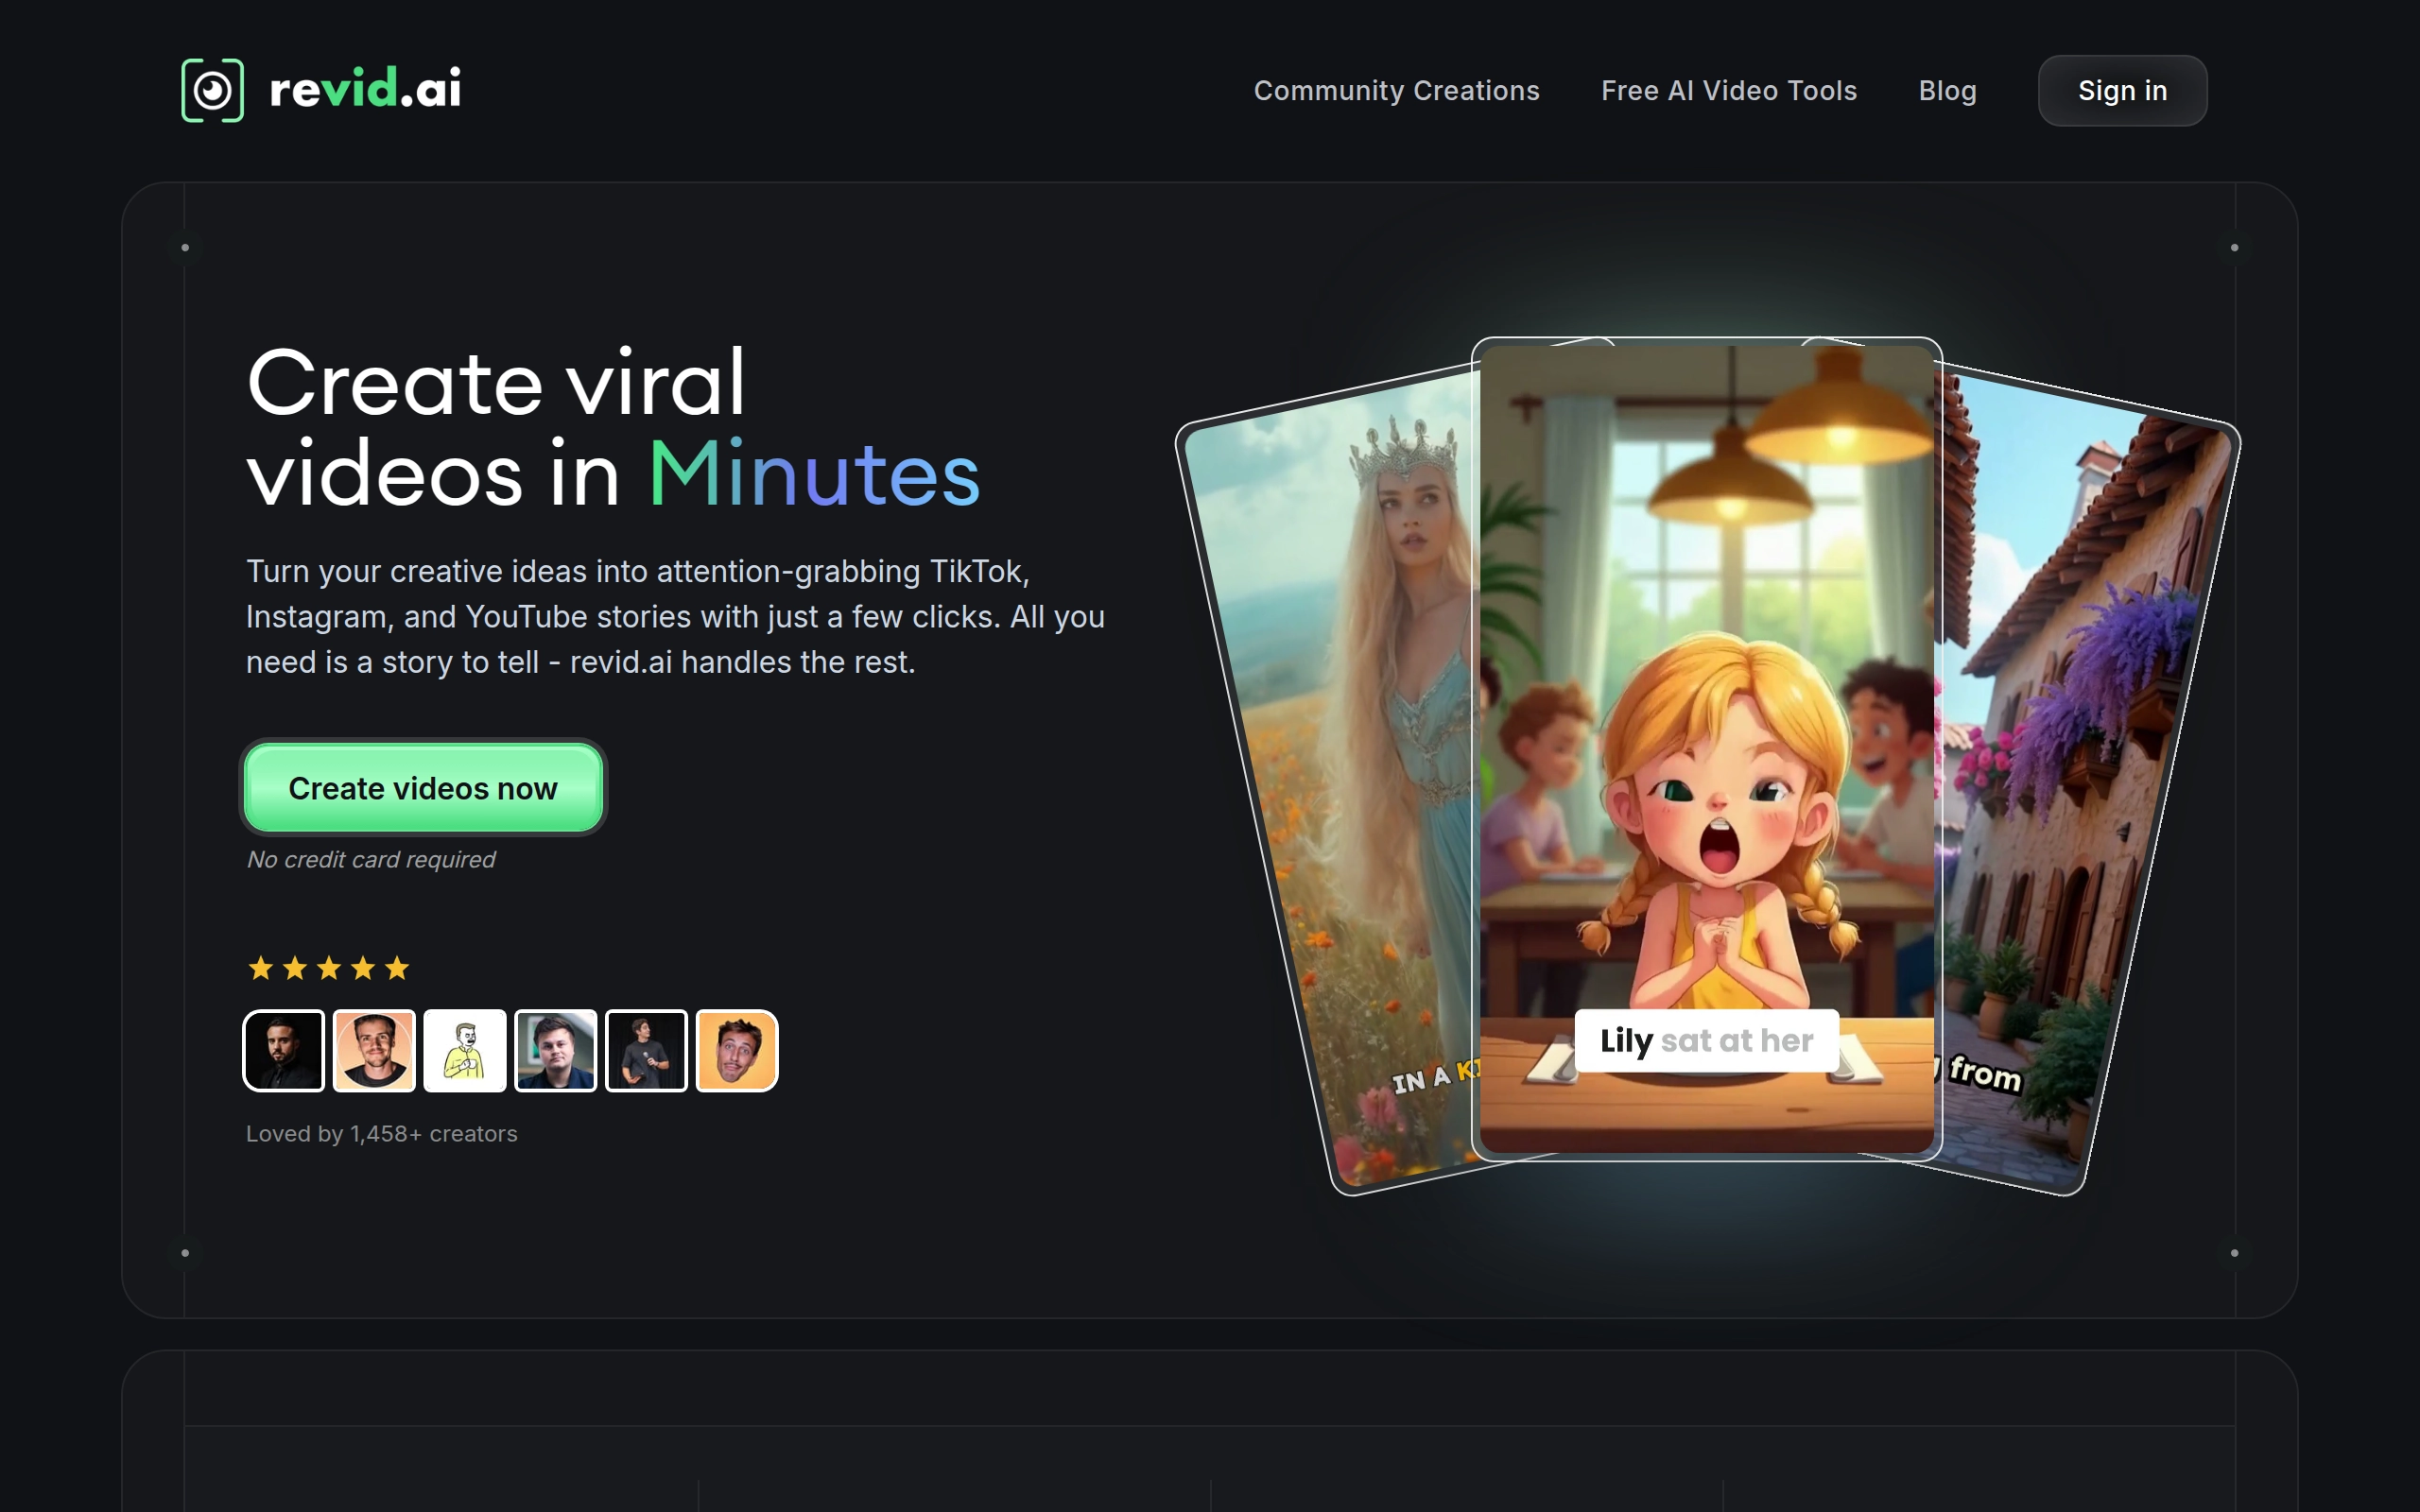Image resolution: width=2420 pixels, height=1512 pixels.
Task: Click the second smiling man avatar
Action: (374, 1050)
